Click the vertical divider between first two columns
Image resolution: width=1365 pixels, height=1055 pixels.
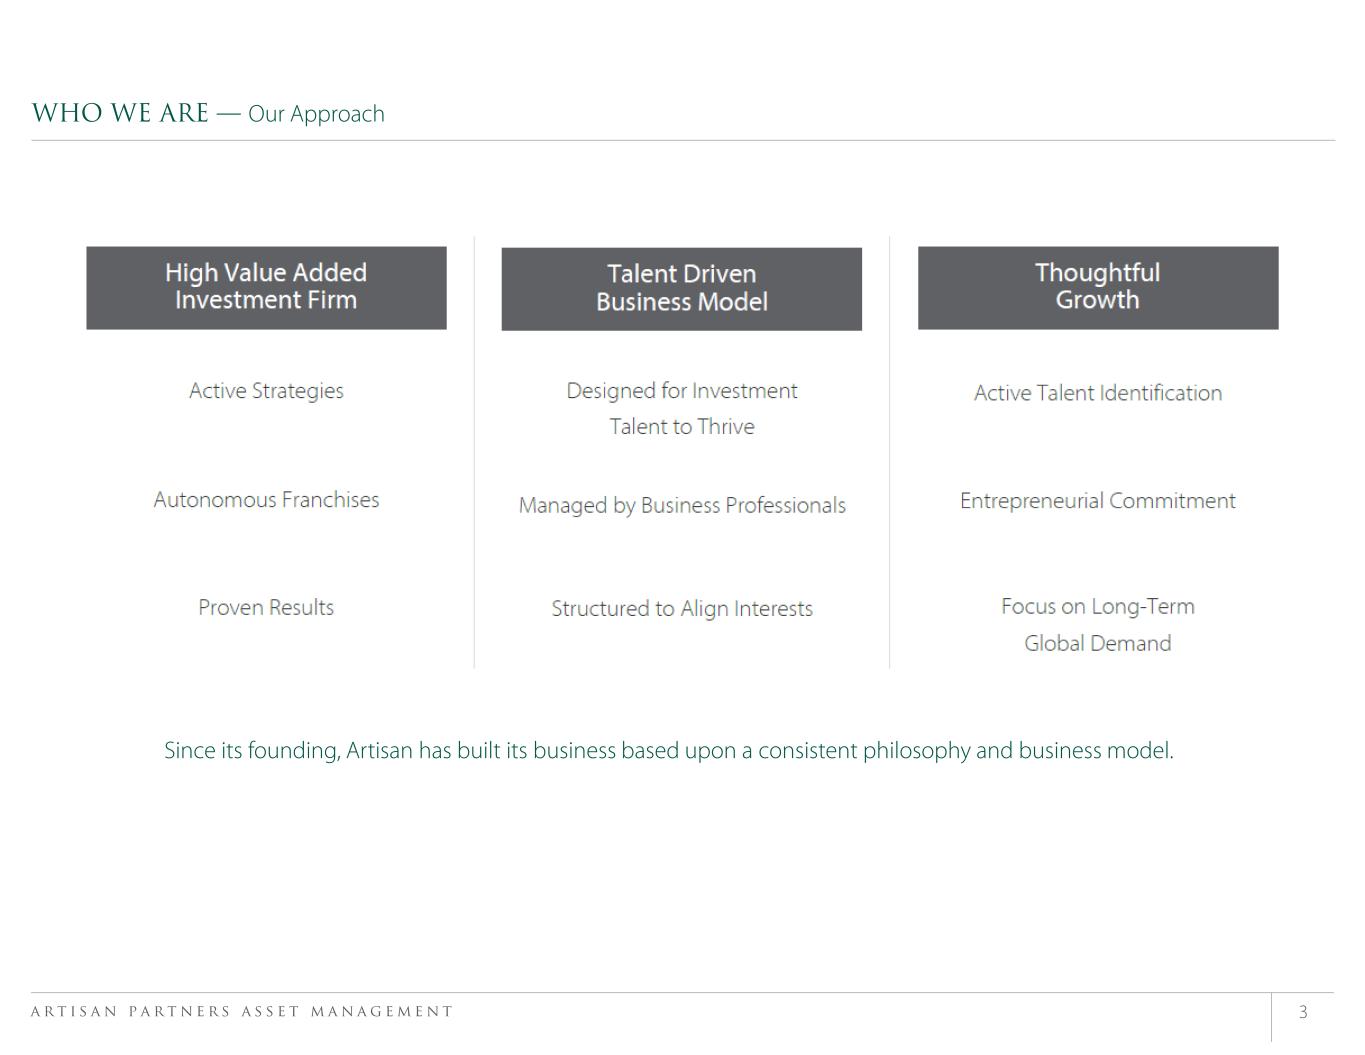(474, 452)
